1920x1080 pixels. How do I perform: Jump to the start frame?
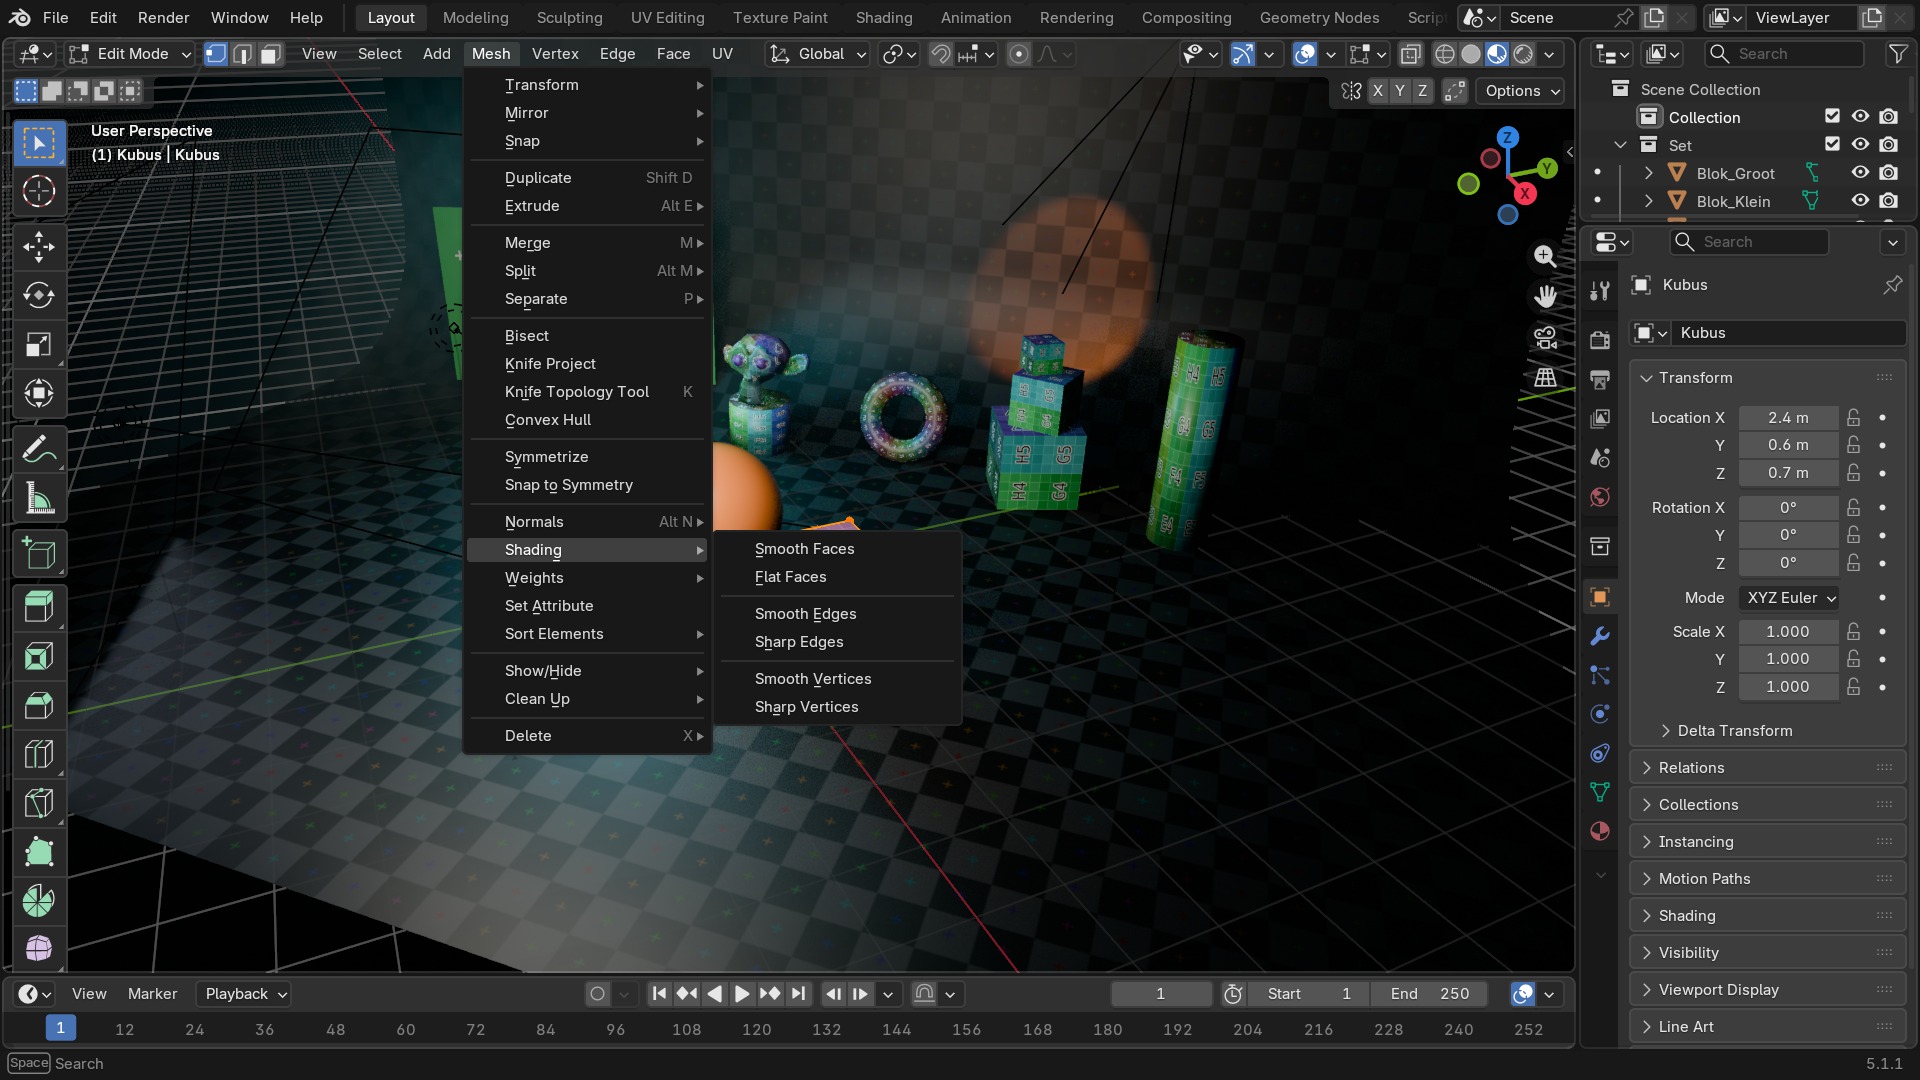tap(659, 994)
